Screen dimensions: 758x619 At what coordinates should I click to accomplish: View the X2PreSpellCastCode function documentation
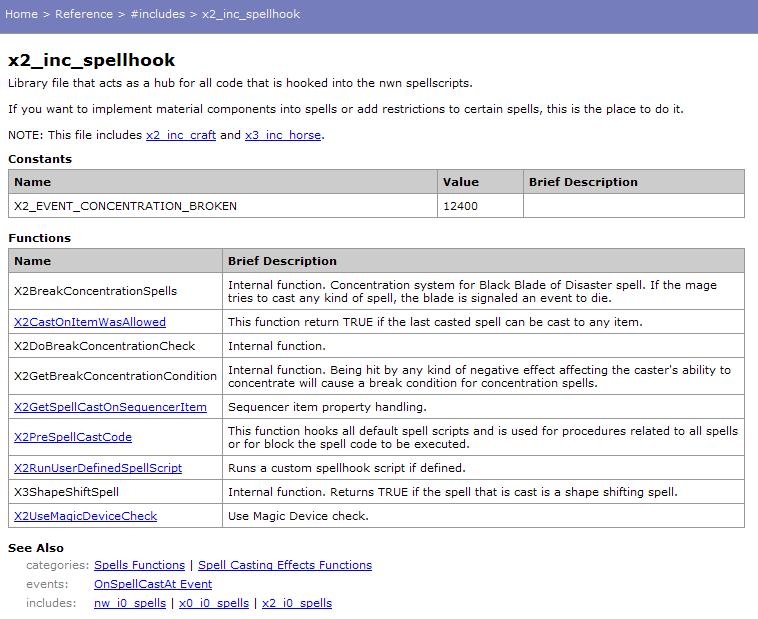pos(73,437)
